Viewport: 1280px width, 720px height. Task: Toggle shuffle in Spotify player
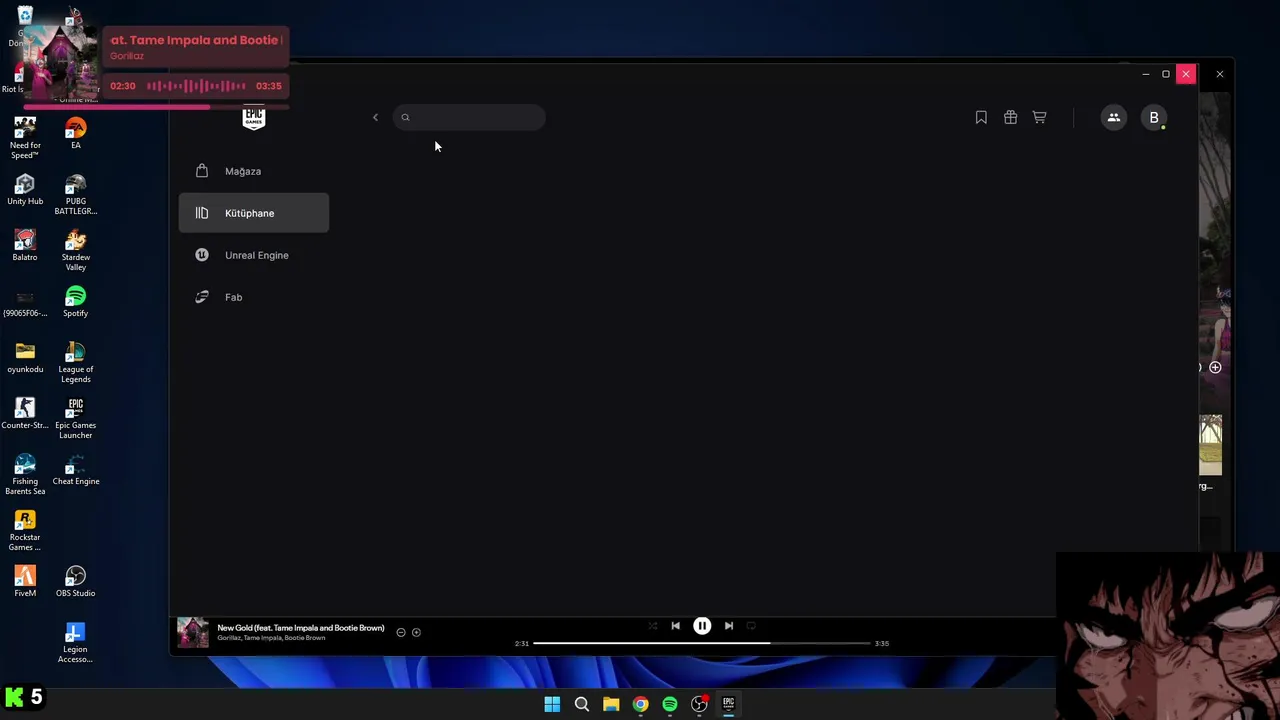point(652,626)
